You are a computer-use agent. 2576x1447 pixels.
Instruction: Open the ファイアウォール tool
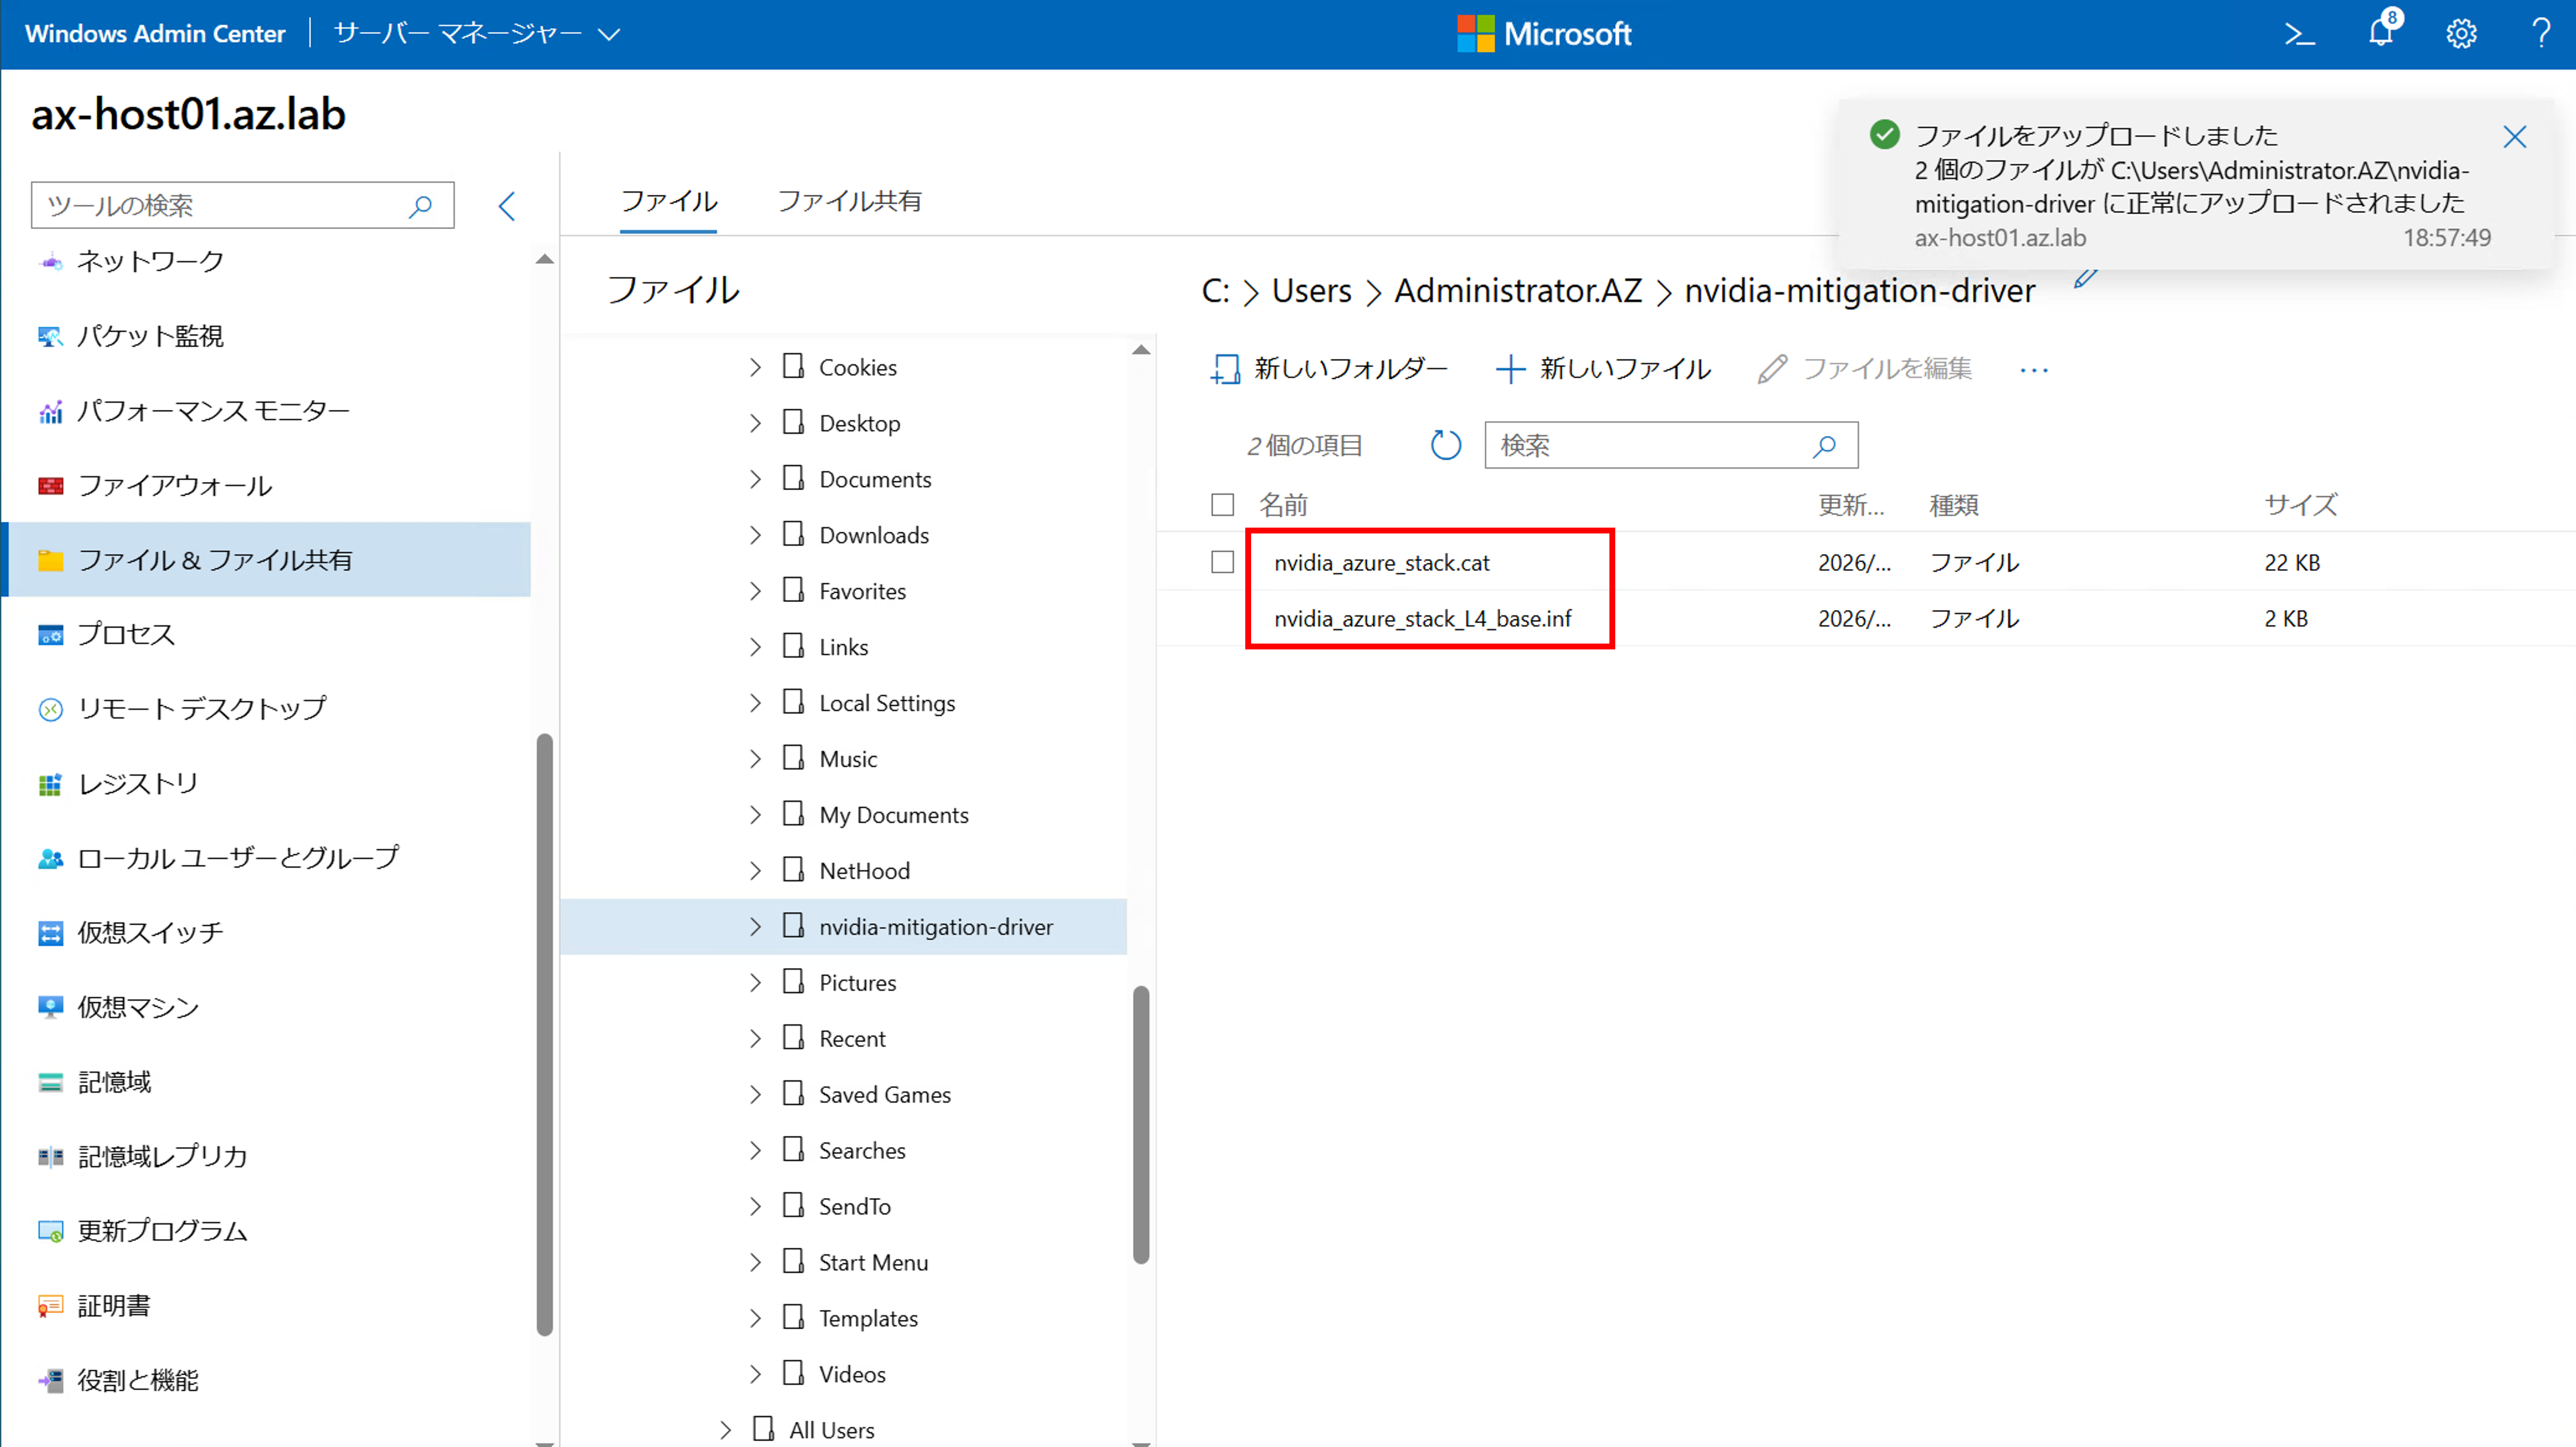pyautogui.click(x=174, y=485)
